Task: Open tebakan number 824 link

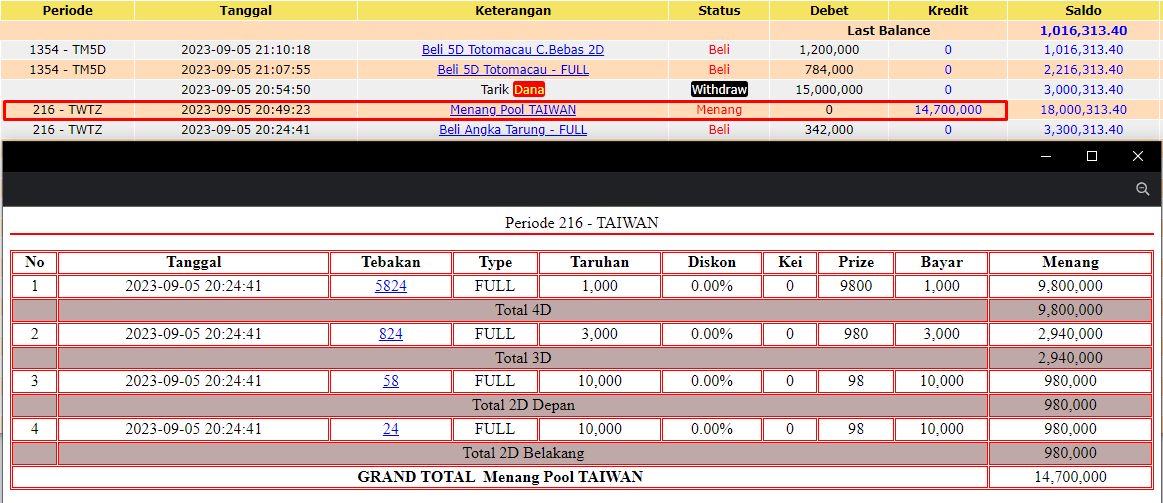Action: [x=391, y=334]
